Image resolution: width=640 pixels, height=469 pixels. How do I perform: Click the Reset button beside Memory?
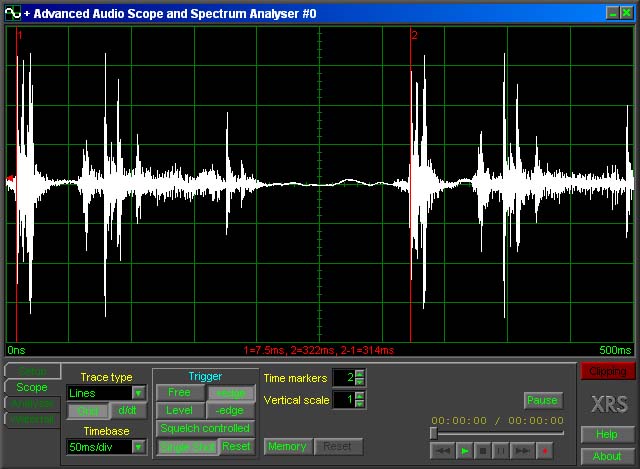pos(338,447)
